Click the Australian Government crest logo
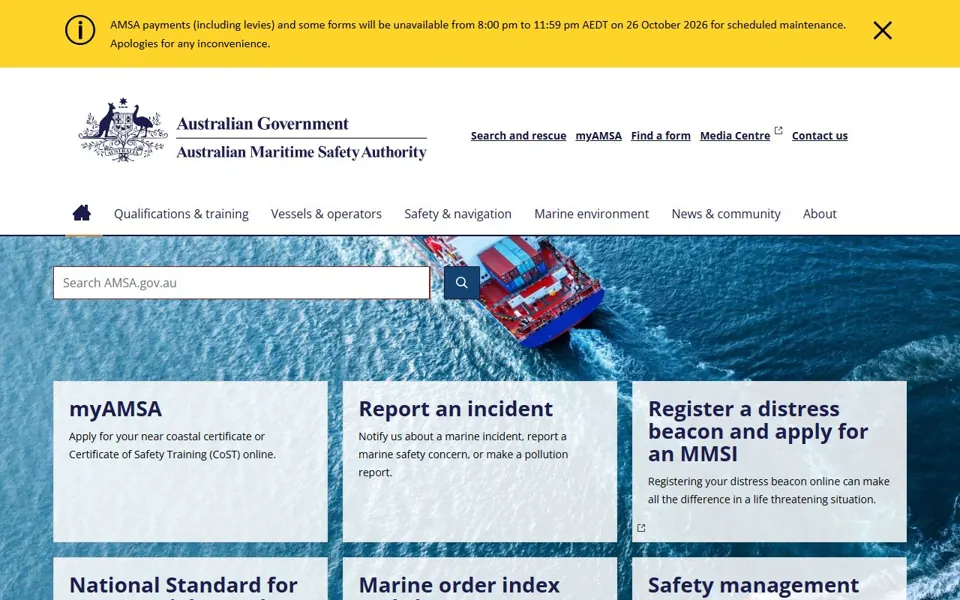The height and width of the screenshot is (600, 960). click(123, 130)
